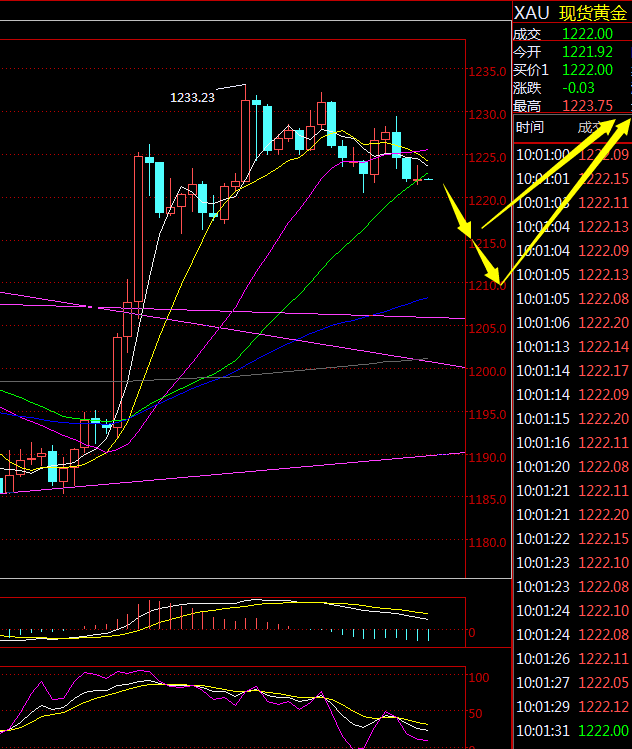
Task: Click the tick entry at 10:01:06
Action: [x=570, y=323]
